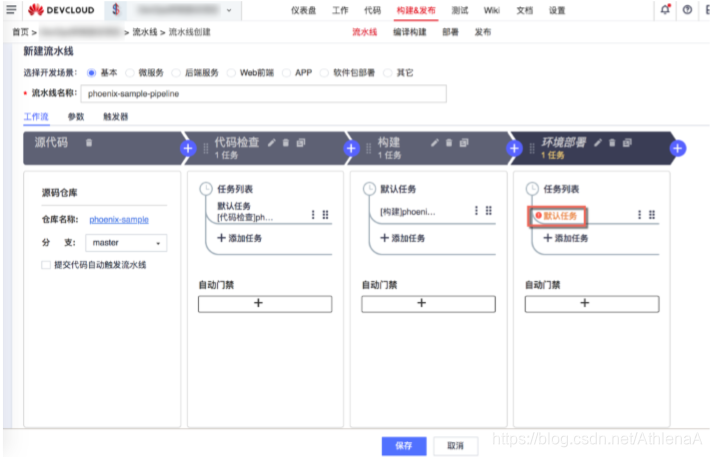
Task: Add stage between 源代码 and 代码检查
Action: point(188,148)
